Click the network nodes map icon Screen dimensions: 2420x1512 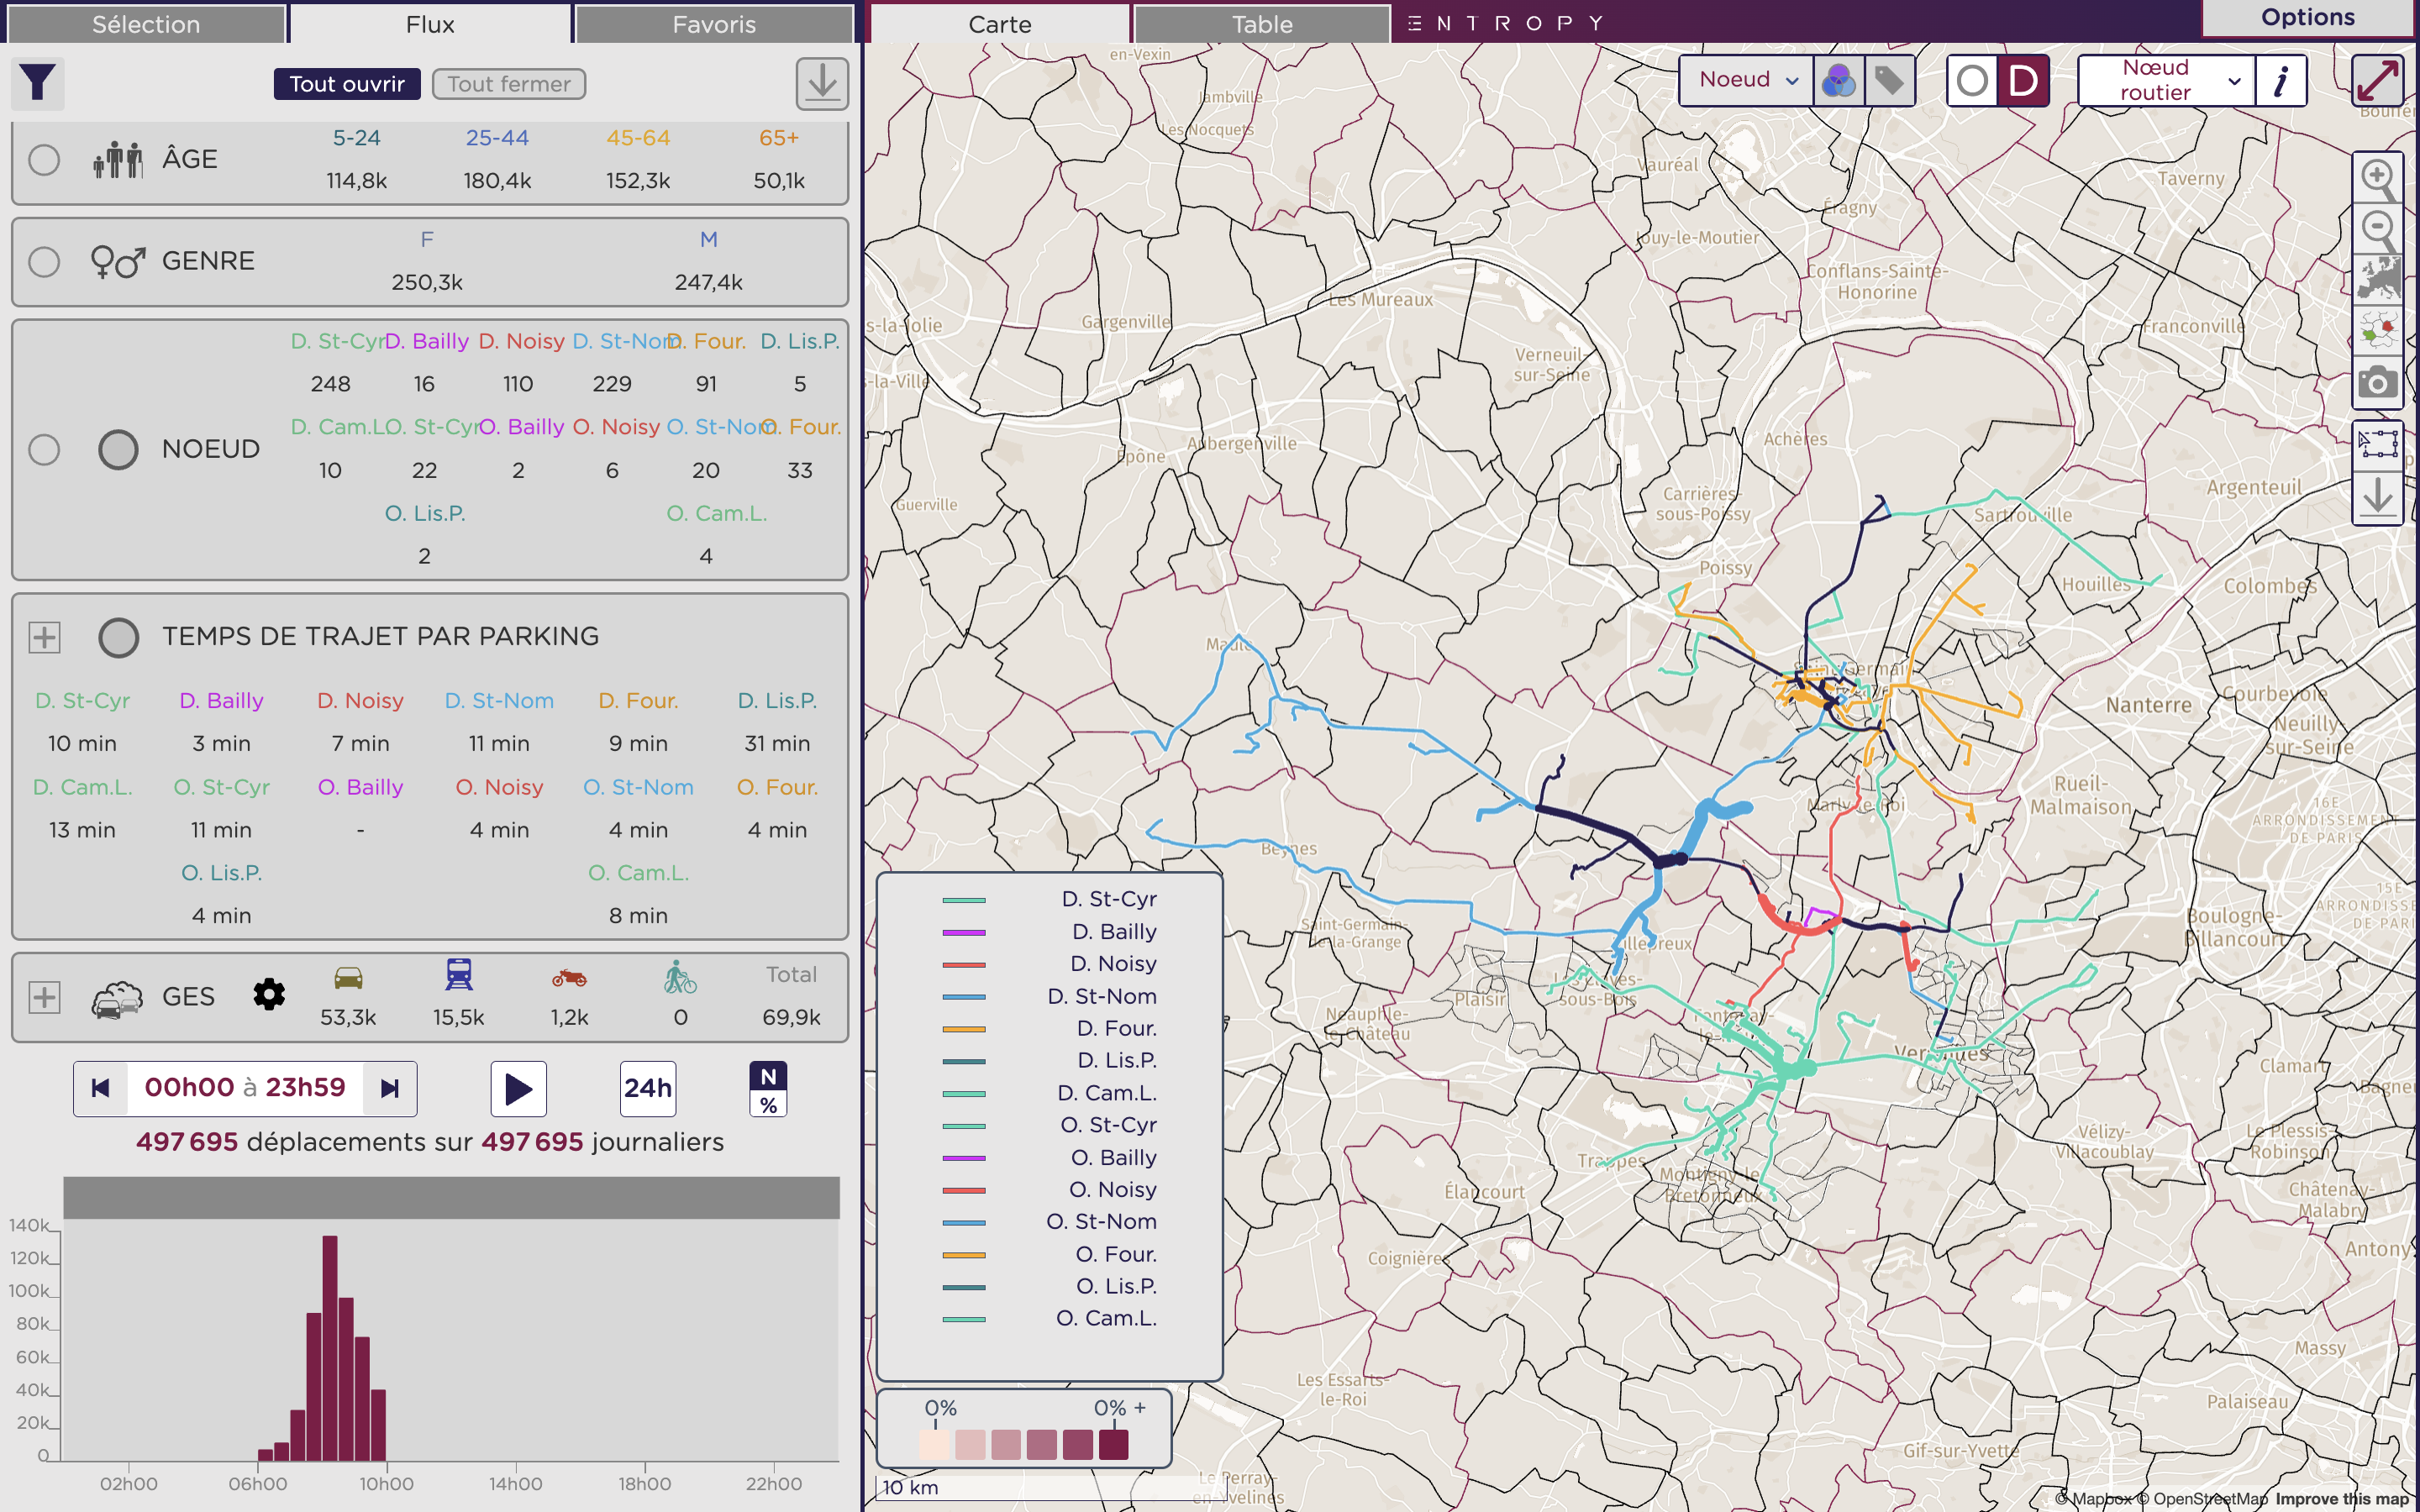point(2378,330)
